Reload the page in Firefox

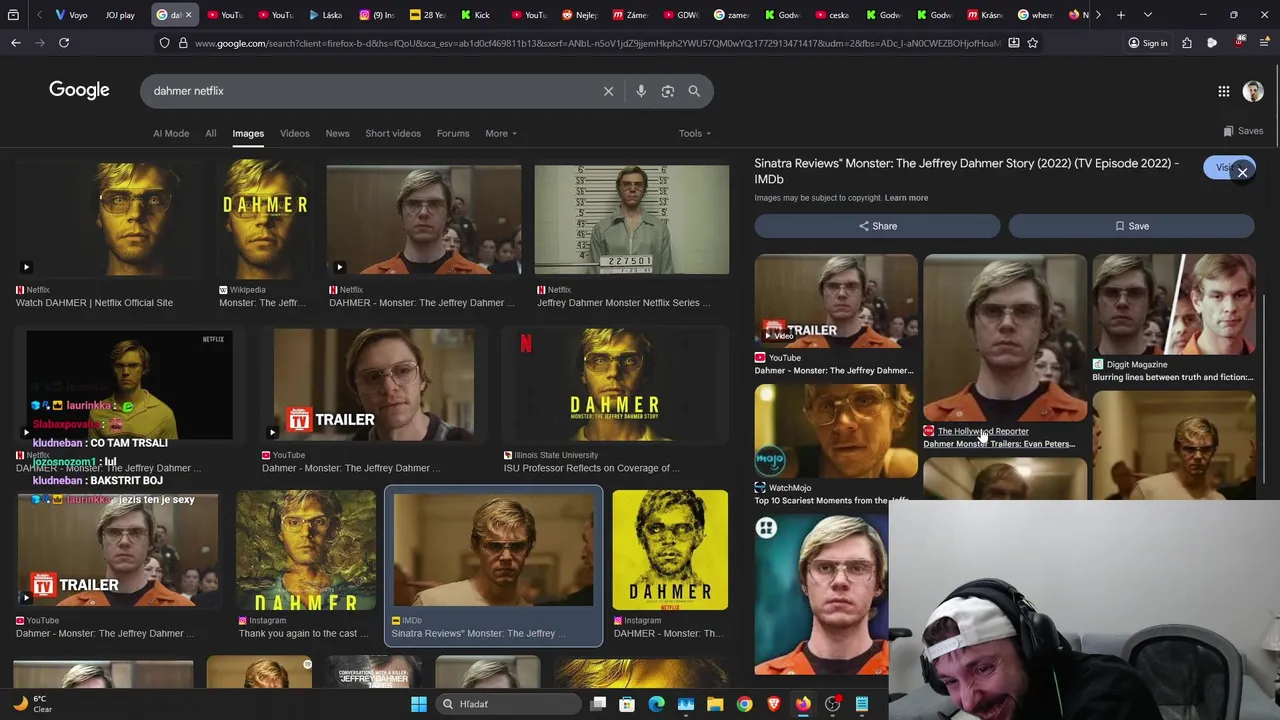(x=64, y=43)
